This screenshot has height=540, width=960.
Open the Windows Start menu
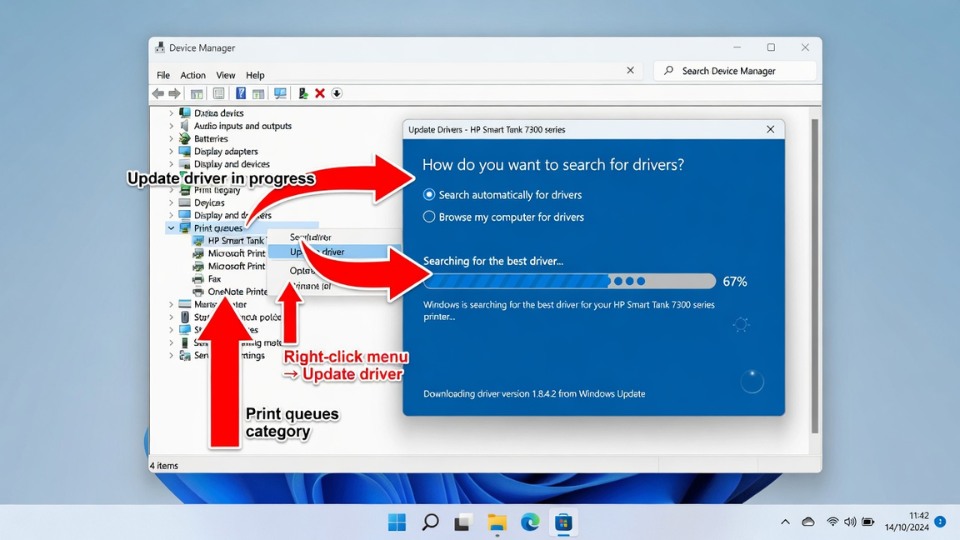tap(397, 522)
